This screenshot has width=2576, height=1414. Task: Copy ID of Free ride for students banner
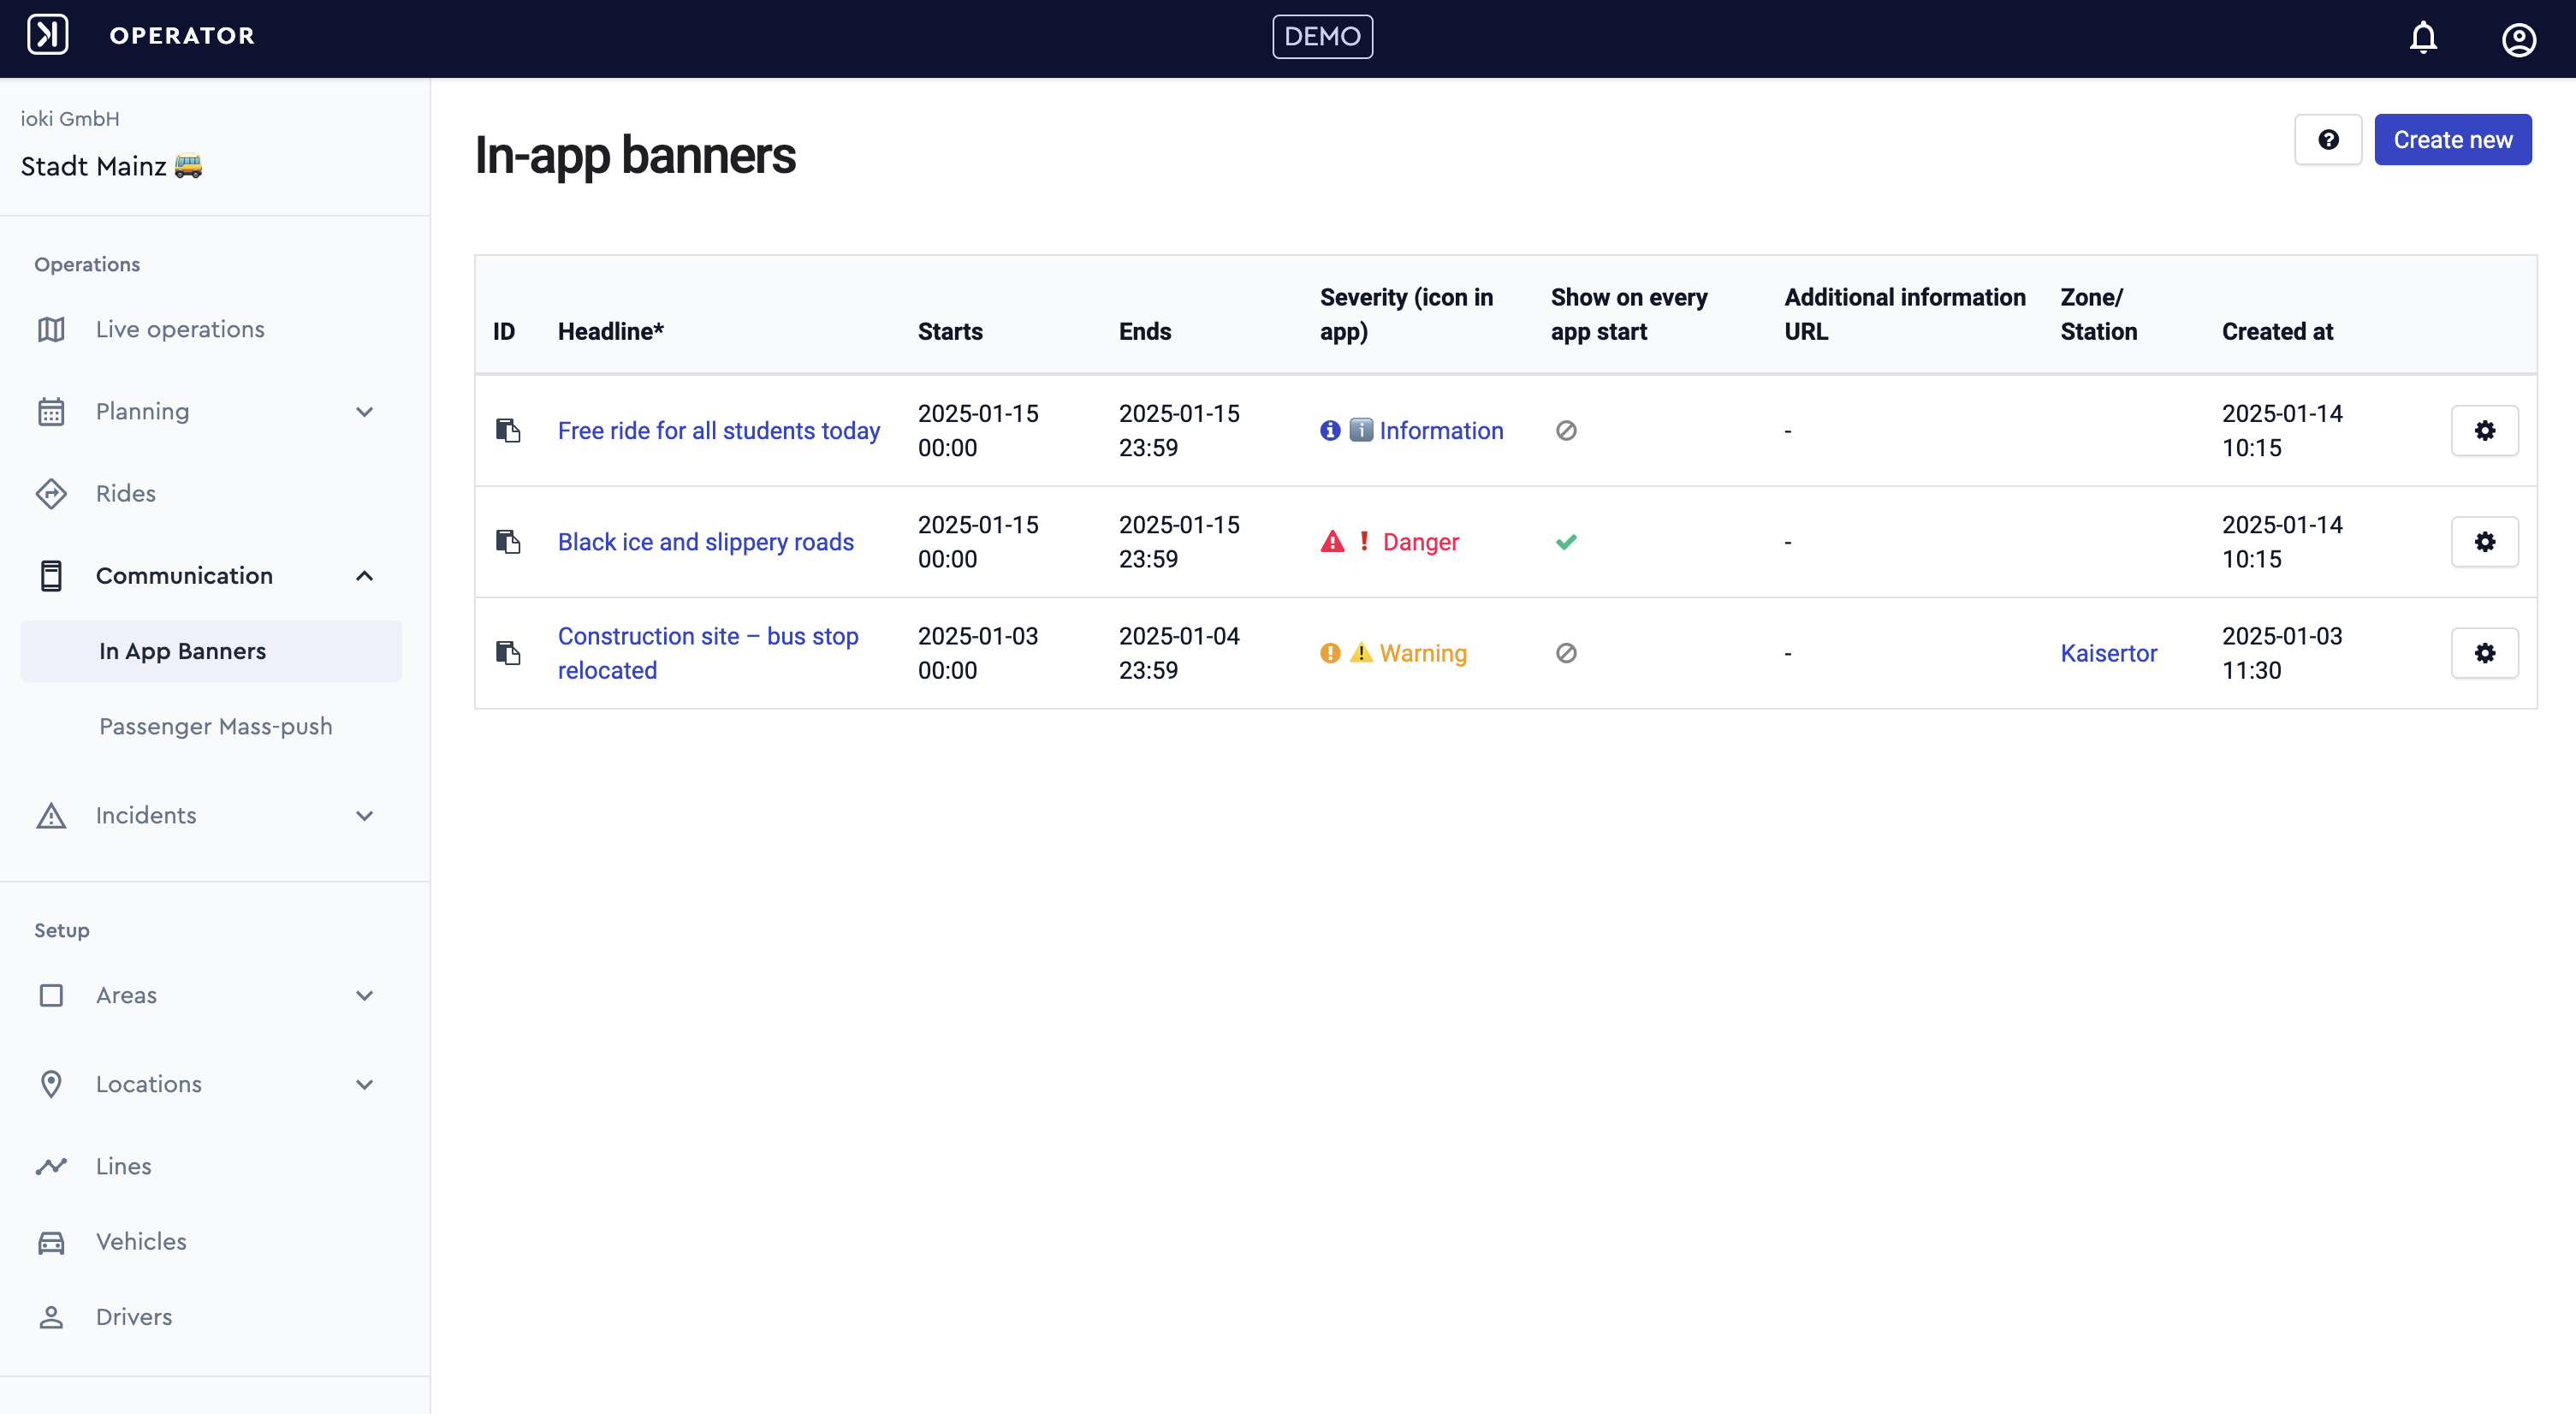[508, 431]
